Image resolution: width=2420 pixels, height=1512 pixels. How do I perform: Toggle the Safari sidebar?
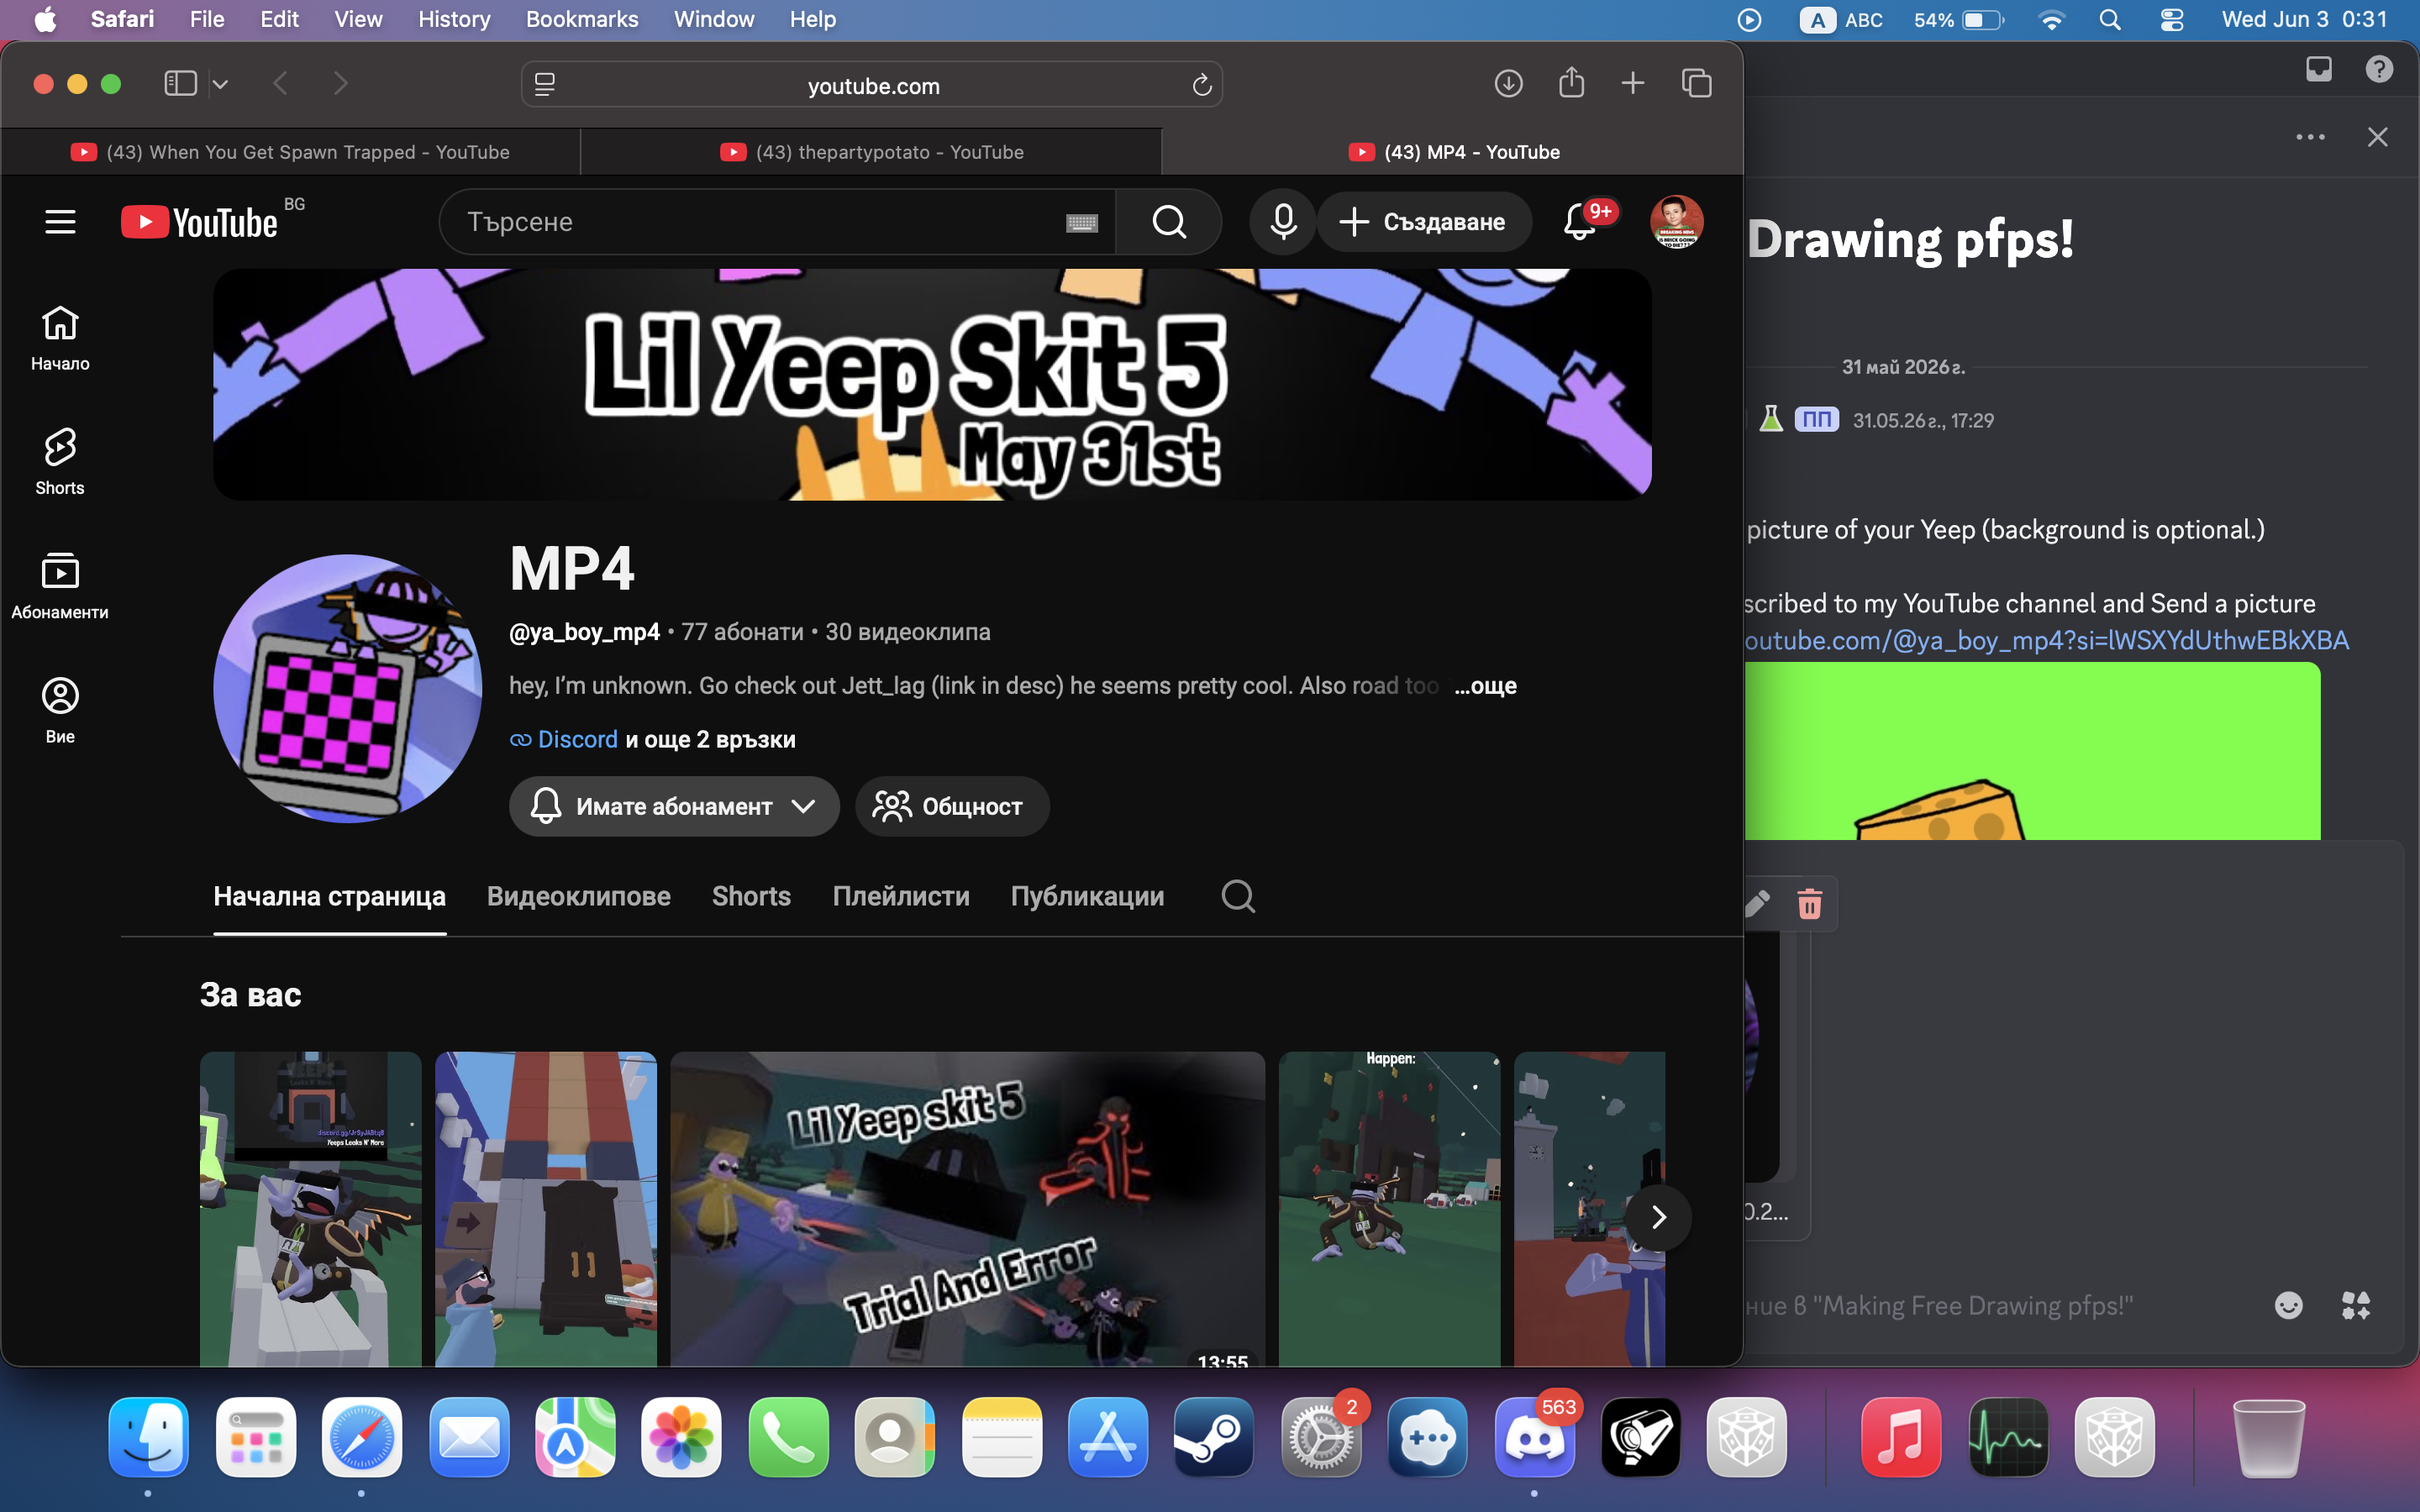click(180, 84)
